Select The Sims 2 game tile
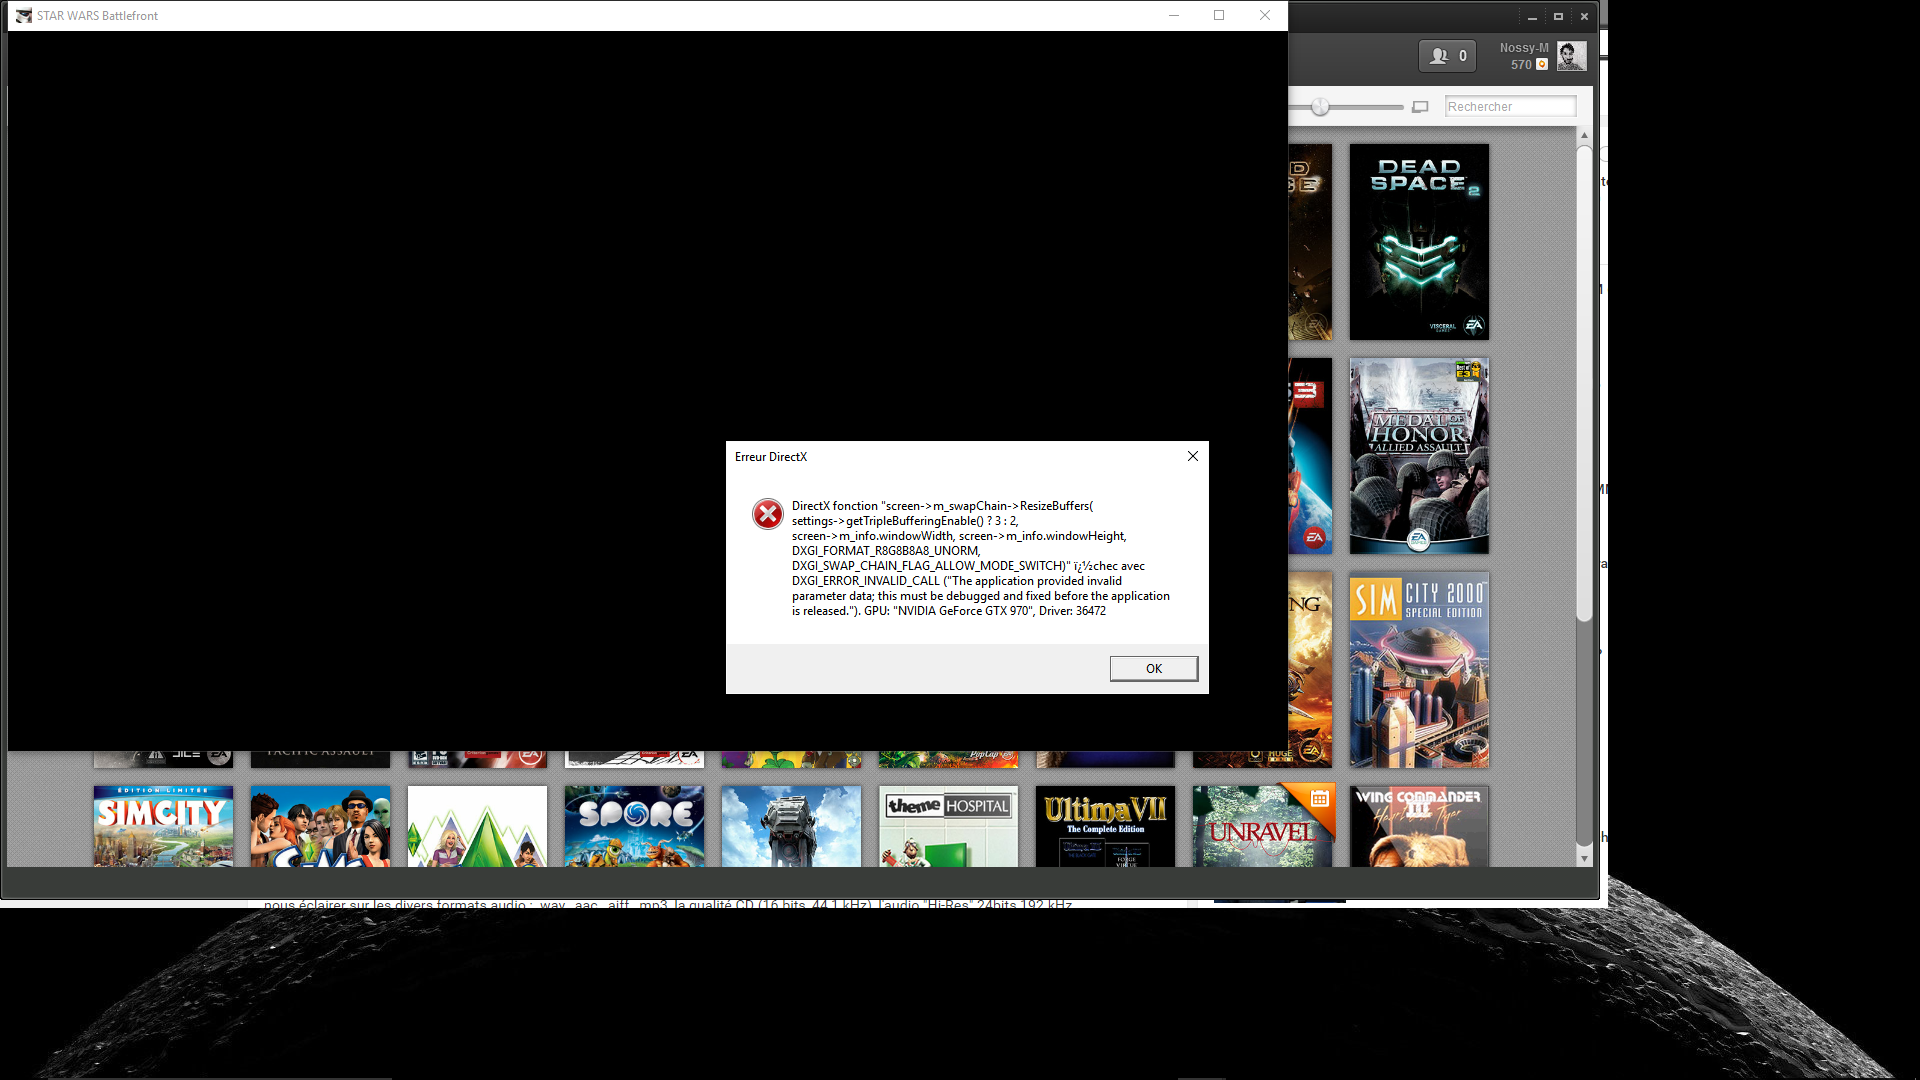The image size is (1920, 1080). 320,826
